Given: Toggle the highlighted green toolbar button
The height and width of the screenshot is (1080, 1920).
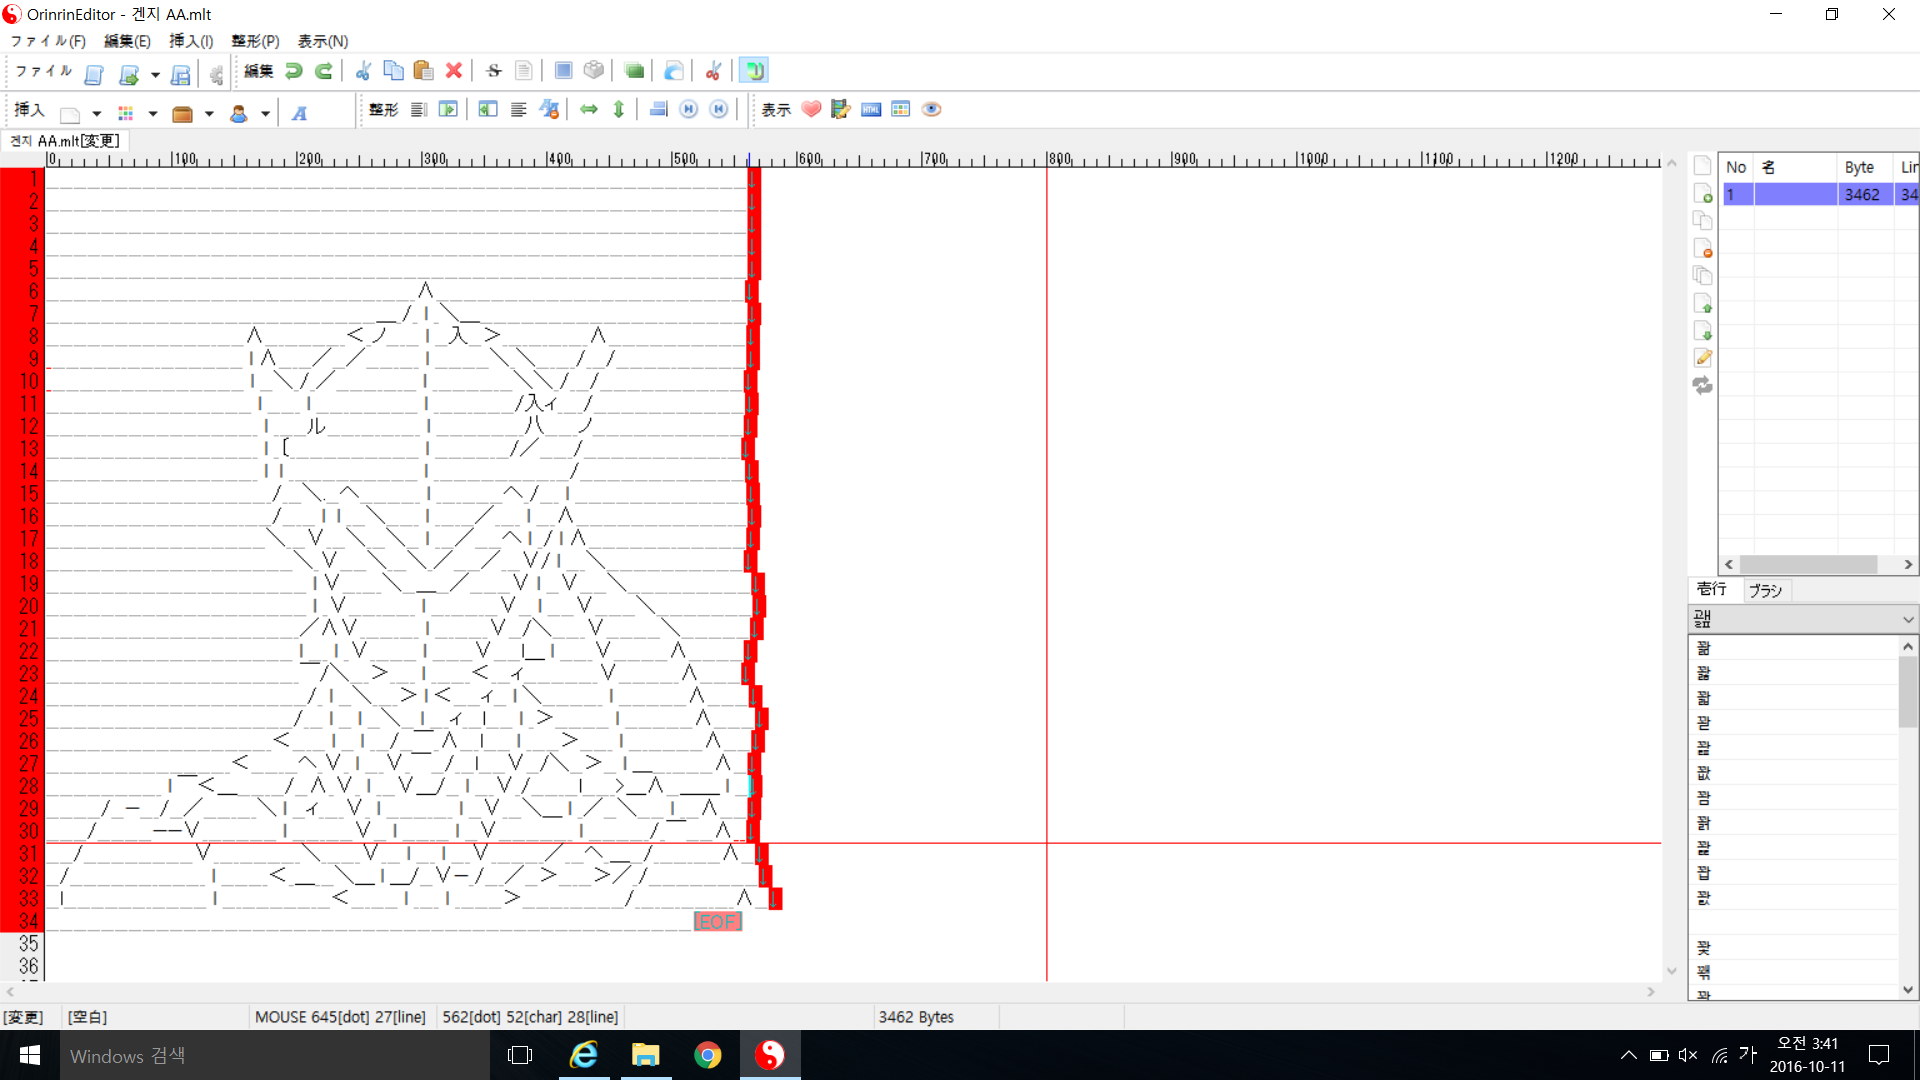Looking at the screenshot, I should [754, 71].
